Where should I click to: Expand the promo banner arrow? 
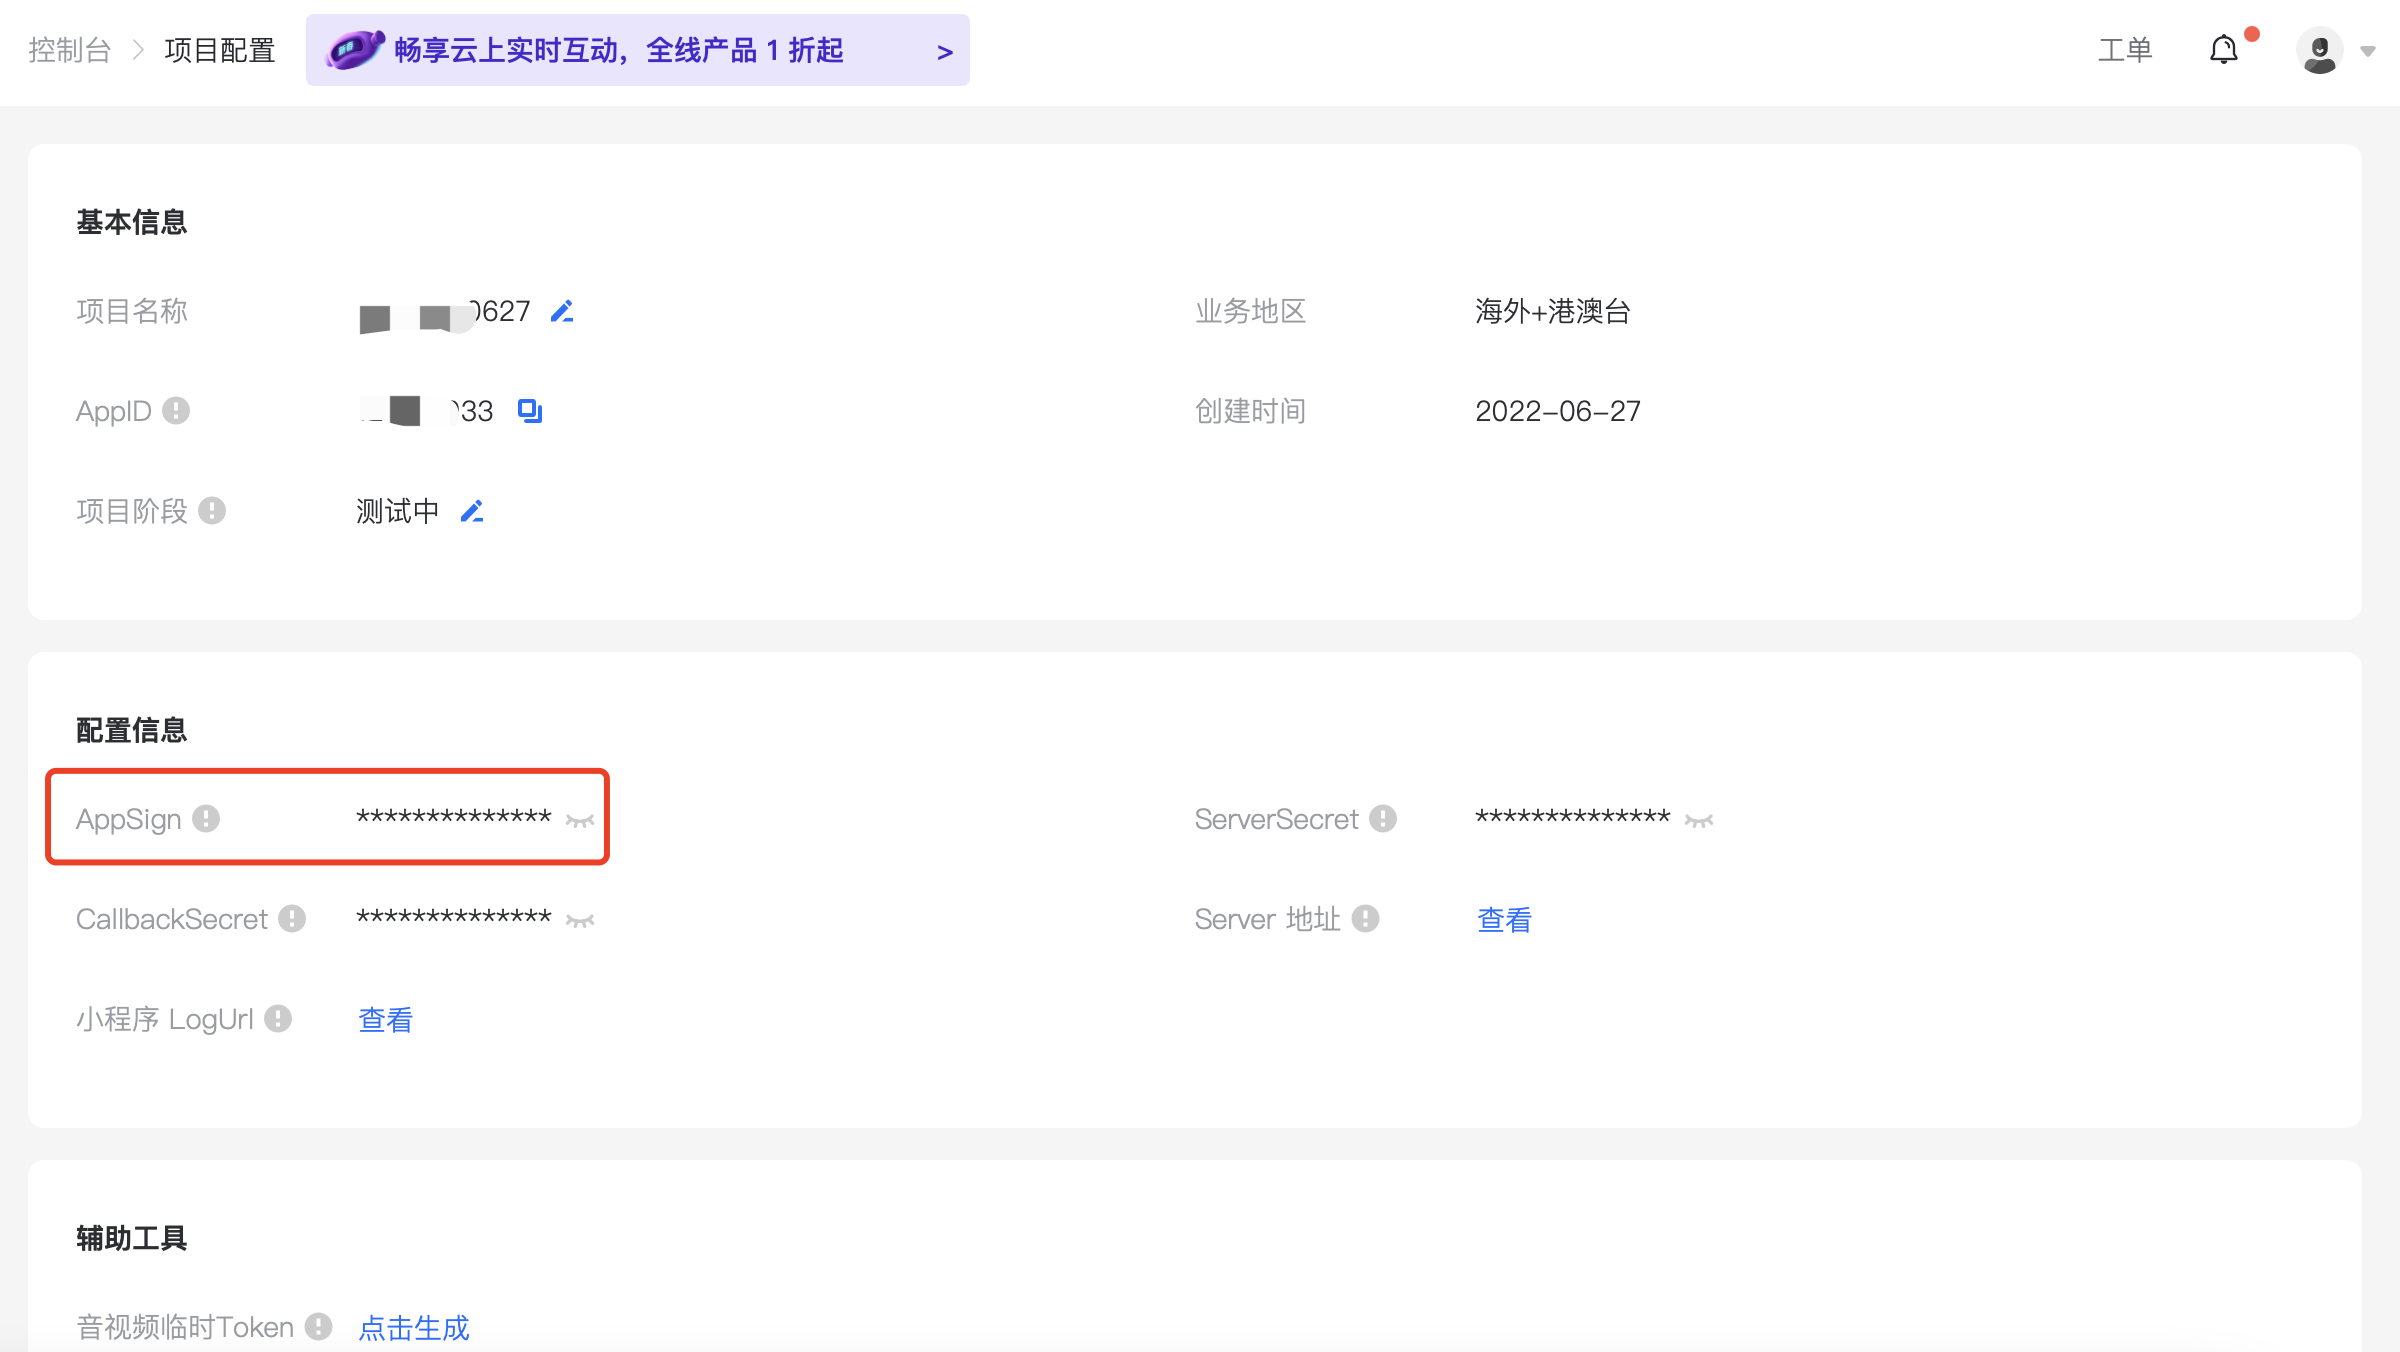coord(944,52)
